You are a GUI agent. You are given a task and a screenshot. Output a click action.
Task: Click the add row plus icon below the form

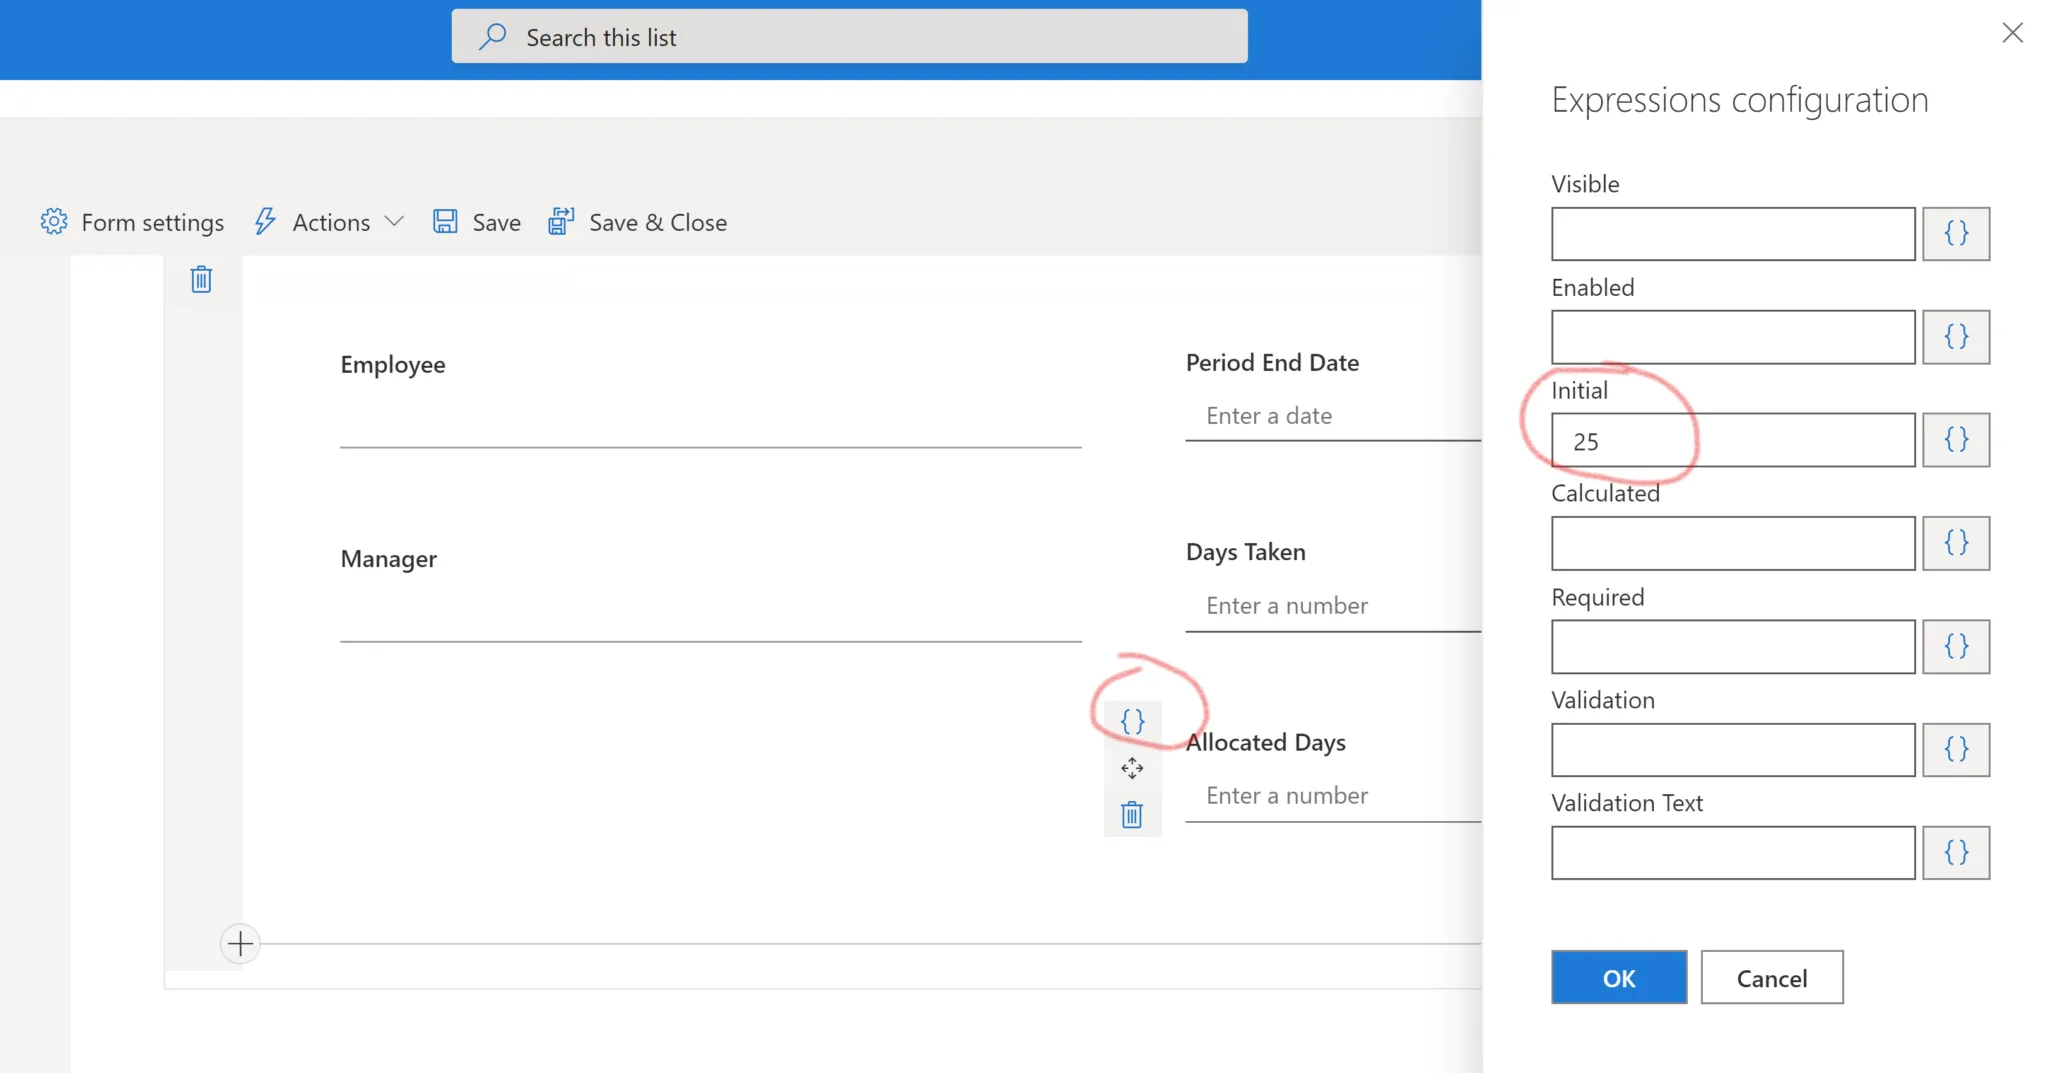click(x=240, y=943)
